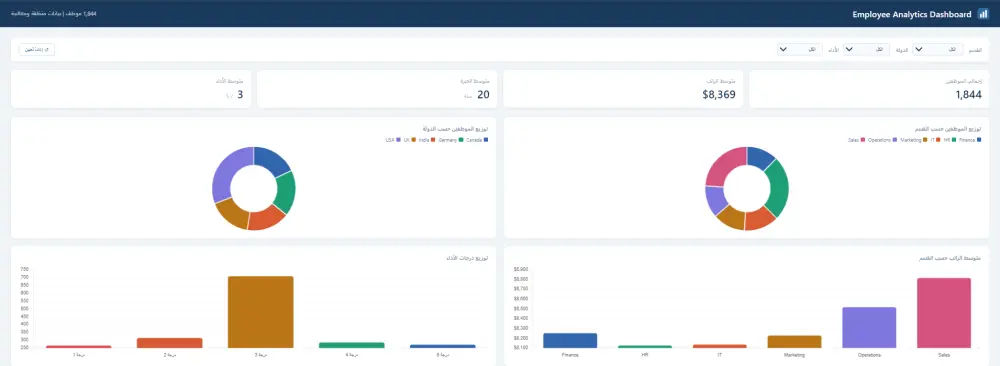Click the 'Employee Analytics Dashboard' title

911,14
